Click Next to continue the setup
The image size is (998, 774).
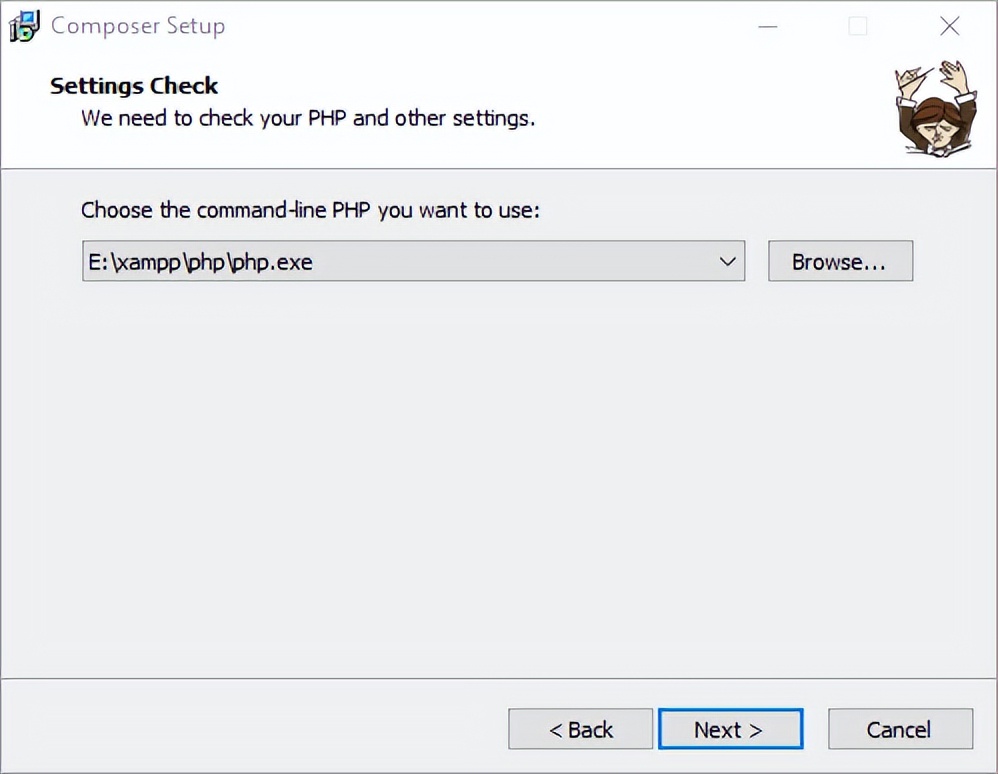tap(731, 729)
